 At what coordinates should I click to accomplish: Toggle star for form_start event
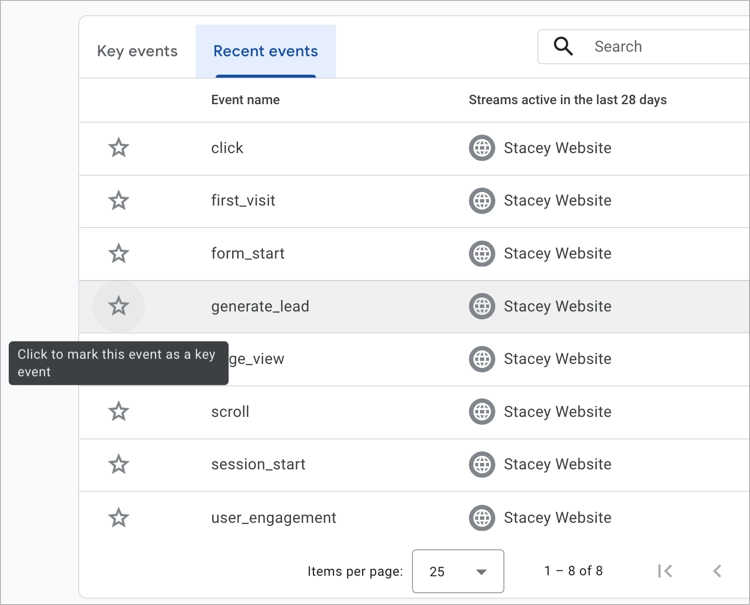[119, 254]
